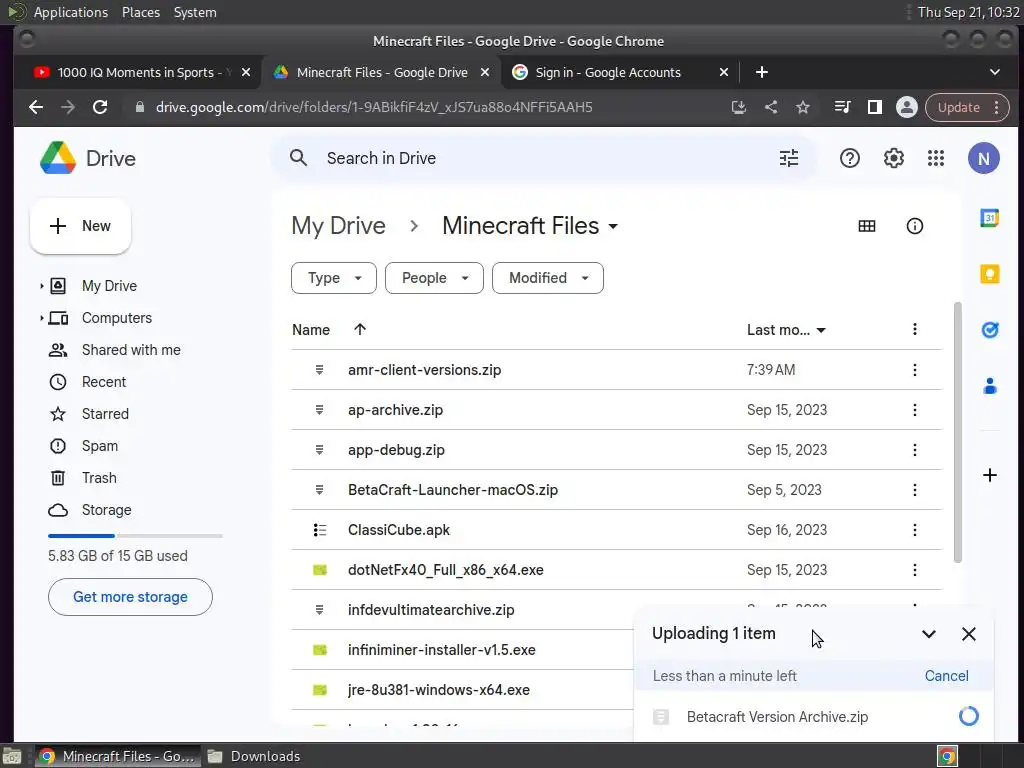Open Chrome tab search chevron
The height and width of the screenshot is (768, 1024).
point(995,72)
